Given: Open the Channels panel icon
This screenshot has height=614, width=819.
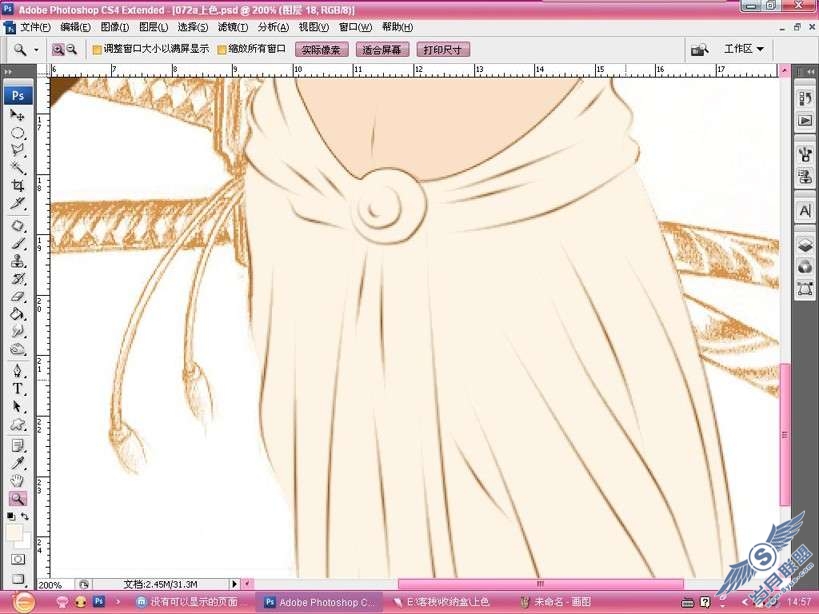Looking at the screenshot, I should (x=805, y=267).
